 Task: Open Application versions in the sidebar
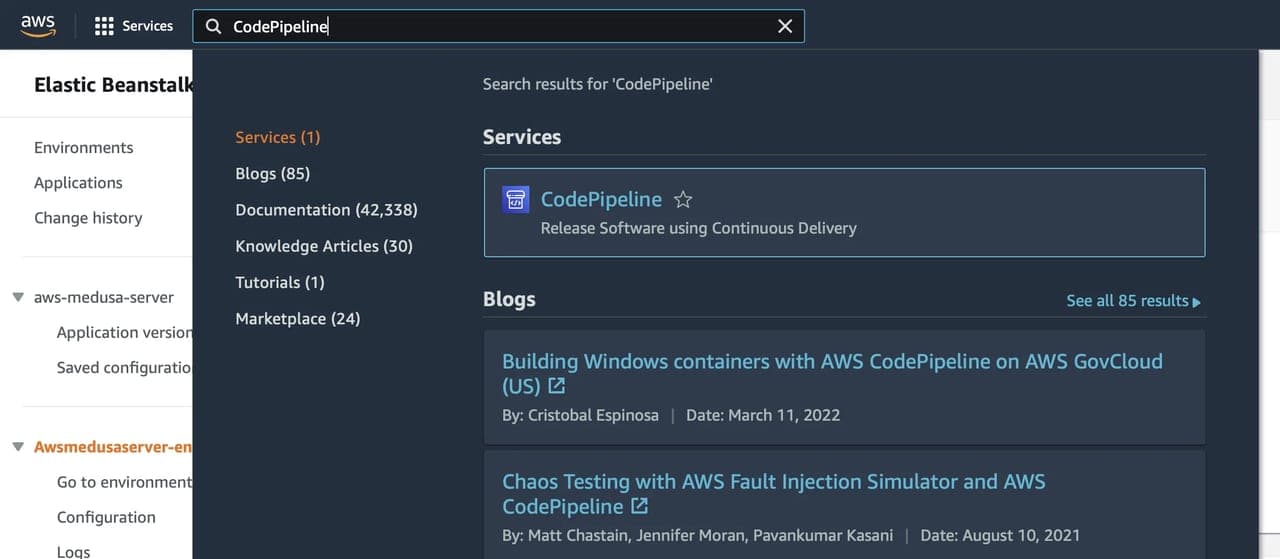coord(124,332)
